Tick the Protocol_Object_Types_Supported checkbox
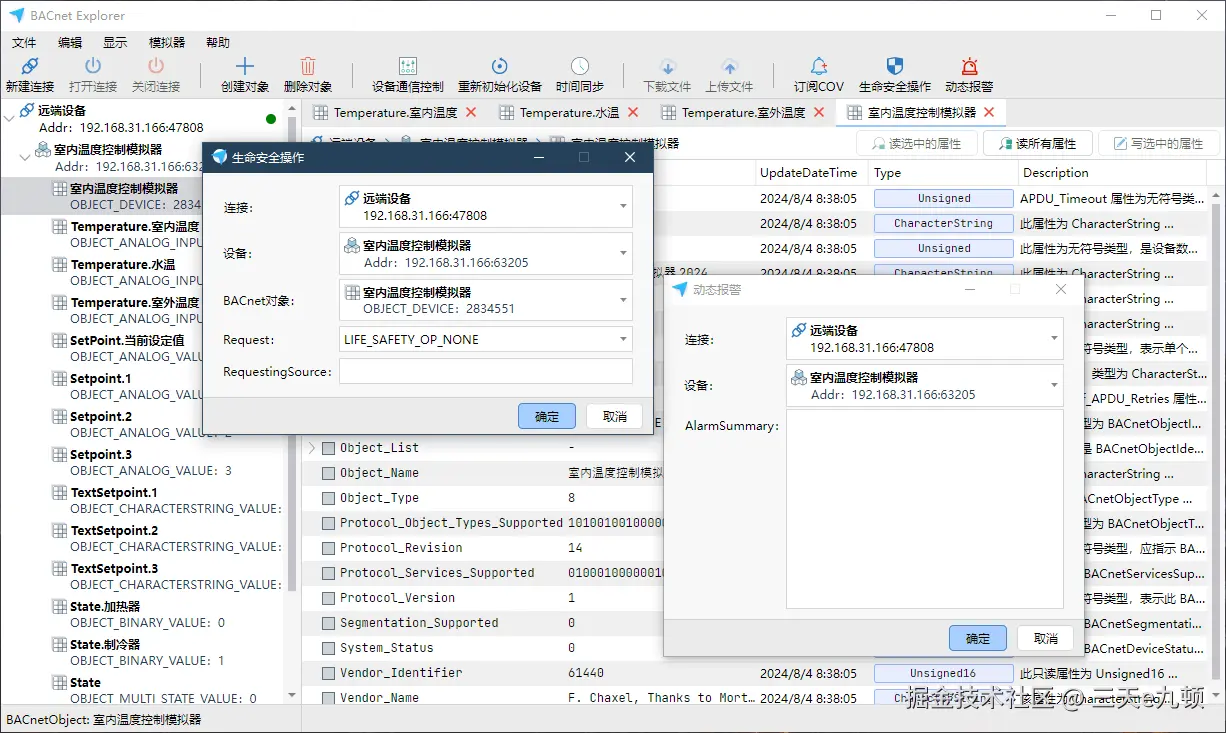Image resolution: width=1226 pixels, height=733 pixels. coord(328,523)
